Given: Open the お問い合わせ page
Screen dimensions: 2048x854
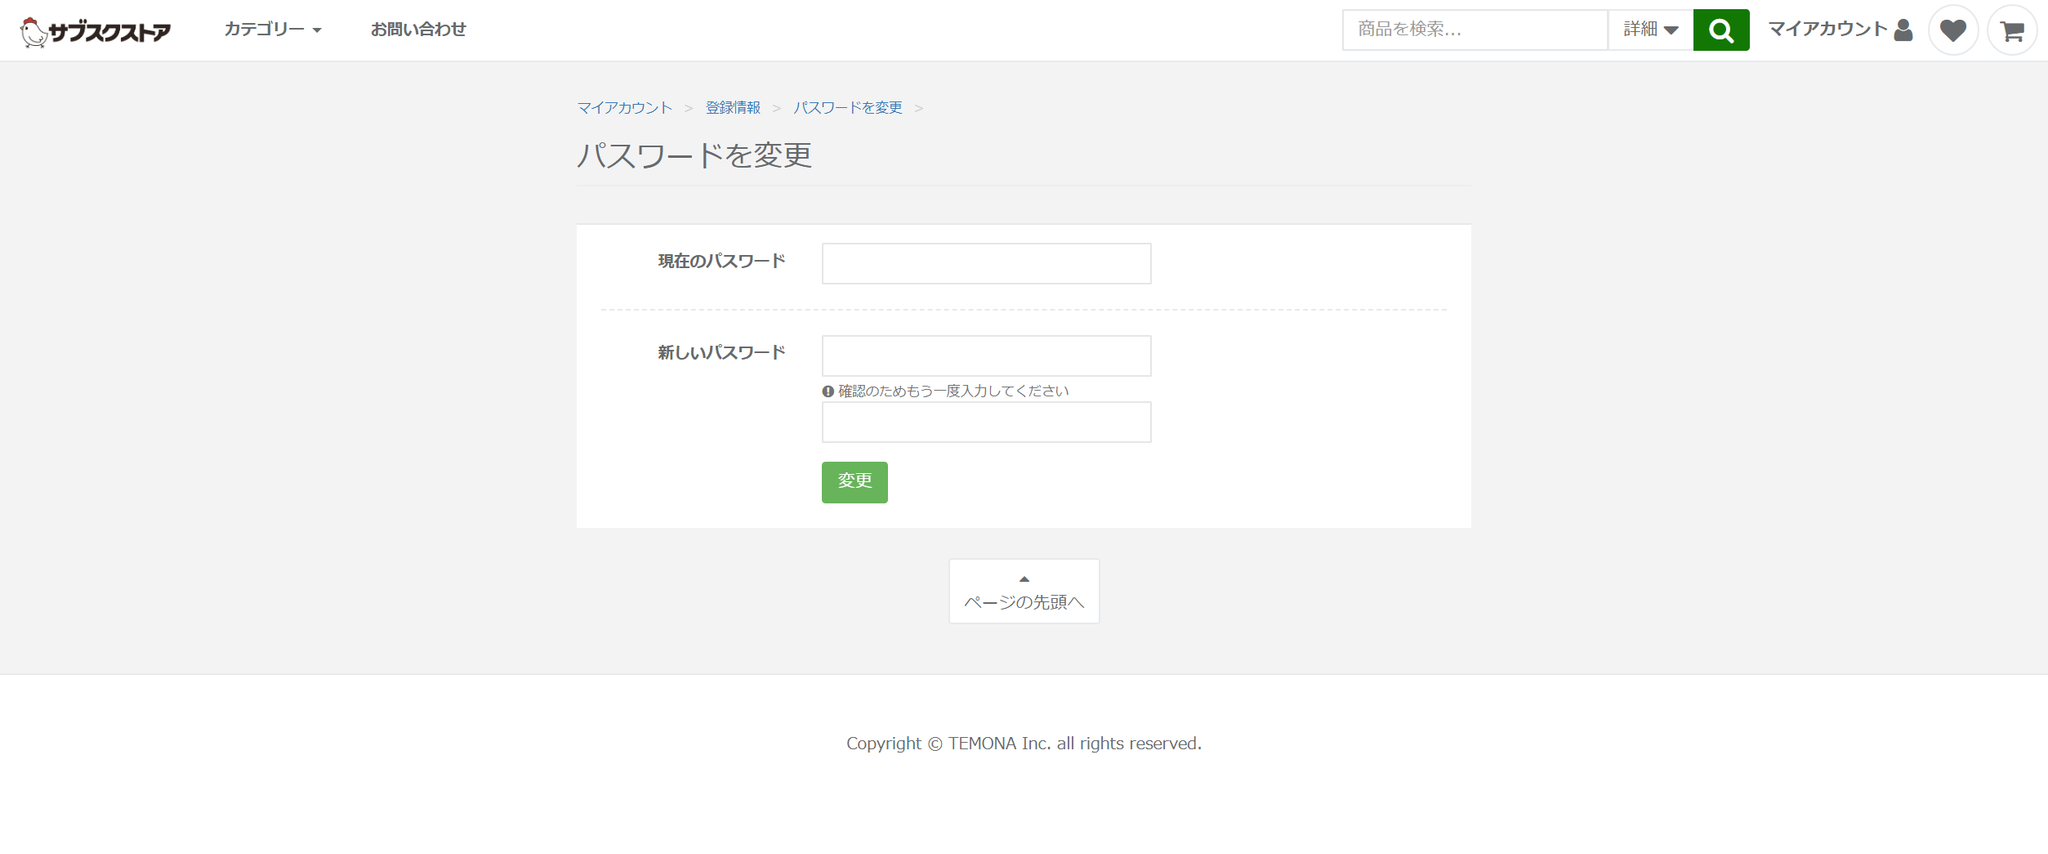Looking at the screenshot, I should 418,30.
